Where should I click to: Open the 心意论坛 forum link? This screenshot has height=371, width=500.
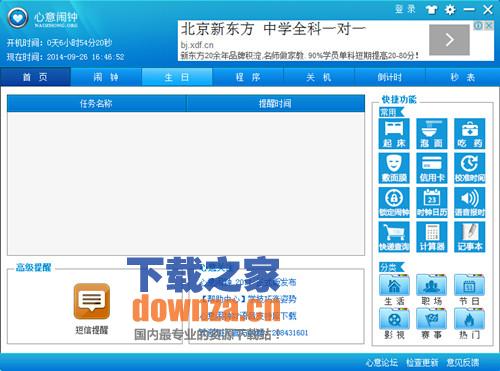pyautogui.click(x=382, y=362)
